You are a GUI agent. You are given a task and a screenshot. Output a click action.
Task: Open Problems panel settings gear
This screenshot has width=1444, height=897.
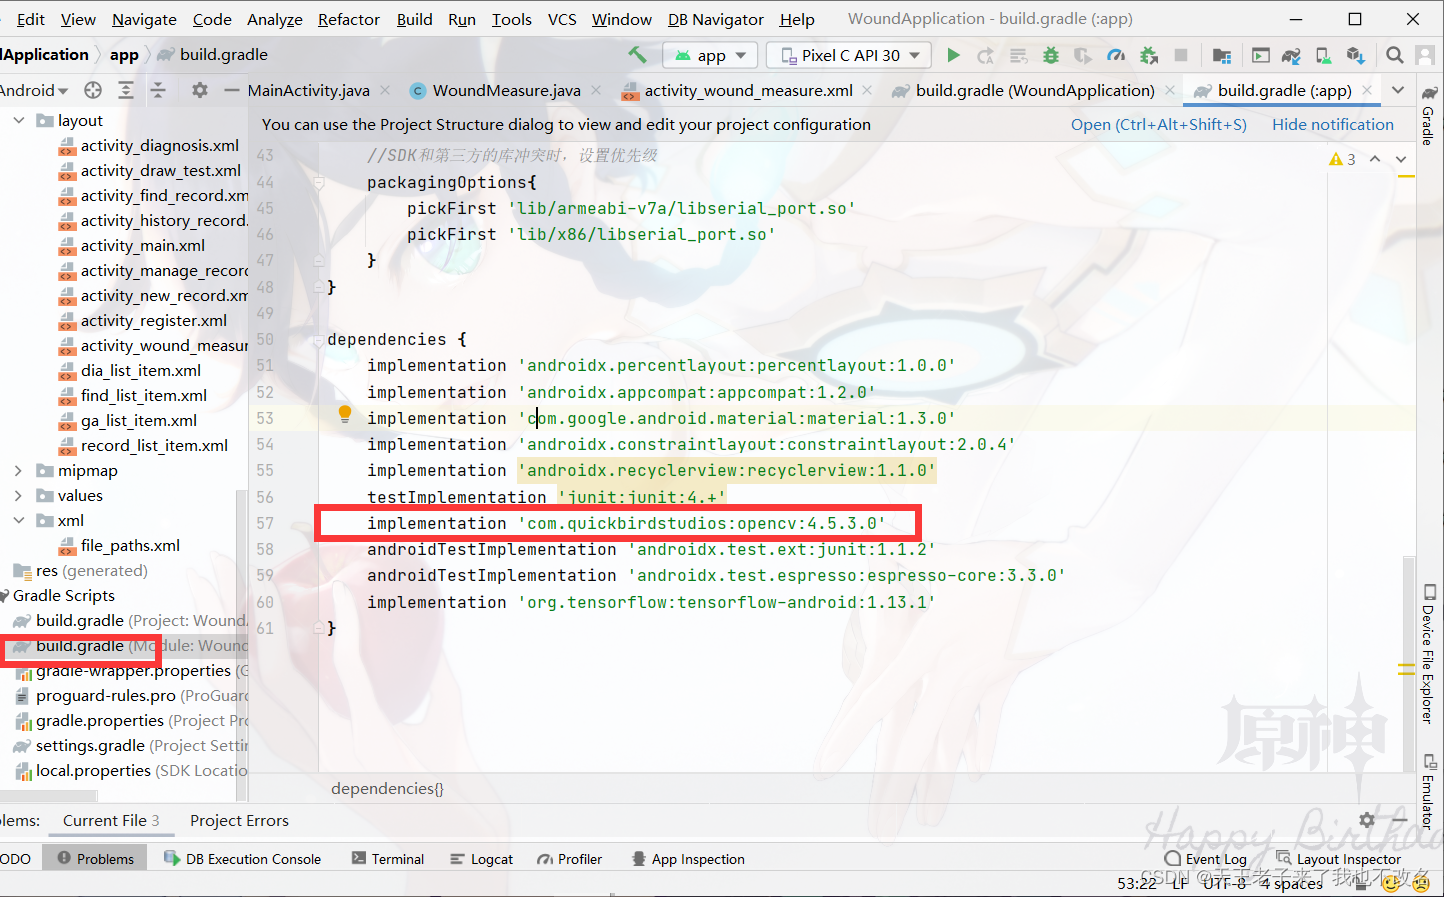coord(1367,820)
